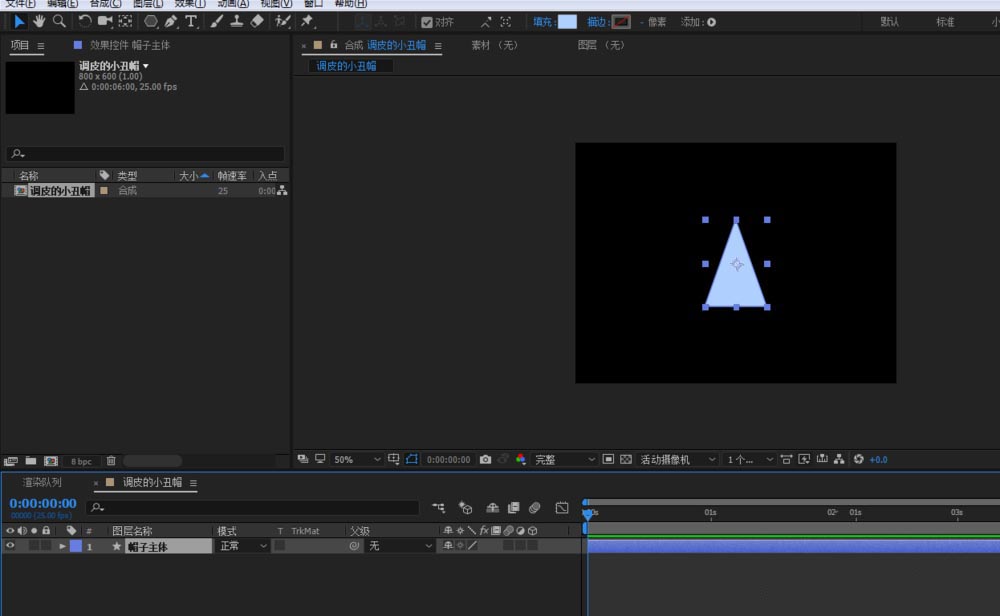The height and width of the screenshot is (616, 1000).
Task: Open the 项目 panel tab
Action: pyautogui.click(x=20, y=45)
